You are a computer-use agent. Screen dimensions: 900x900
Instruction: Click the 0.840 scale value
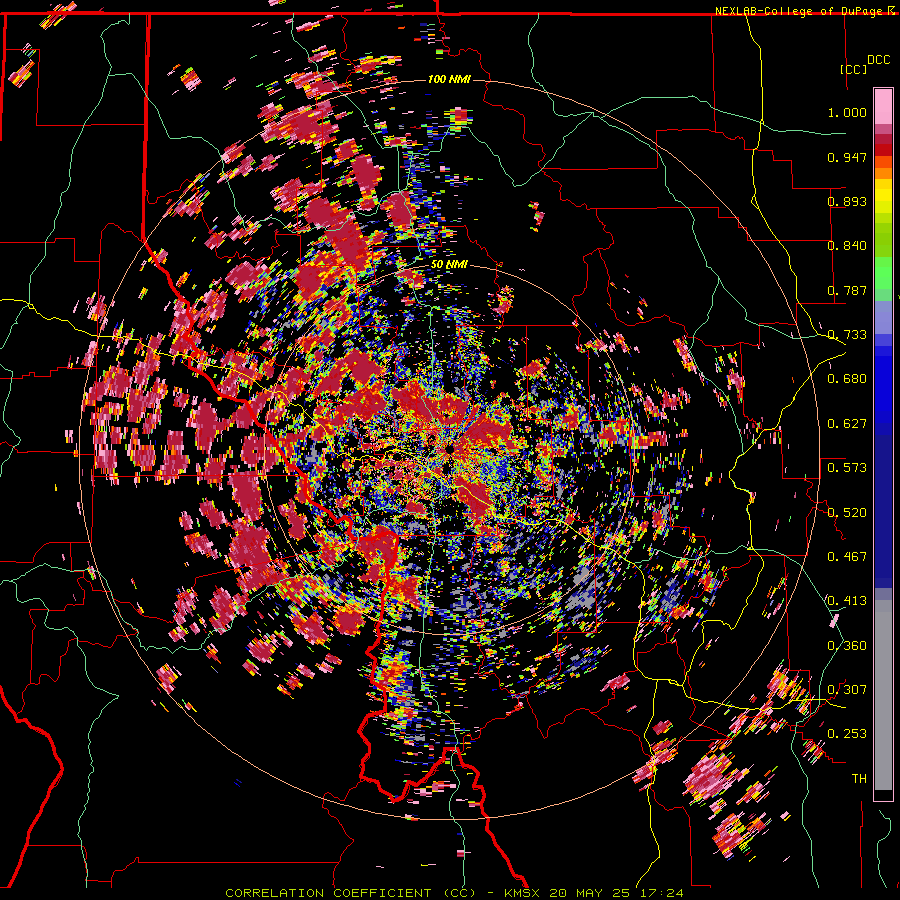[847, 246]
